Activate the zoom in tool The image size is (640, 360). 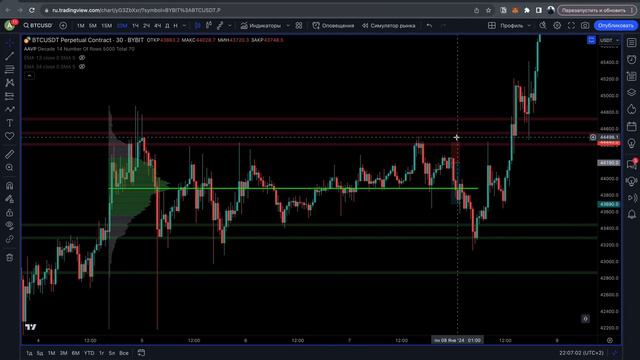point(9,167)
